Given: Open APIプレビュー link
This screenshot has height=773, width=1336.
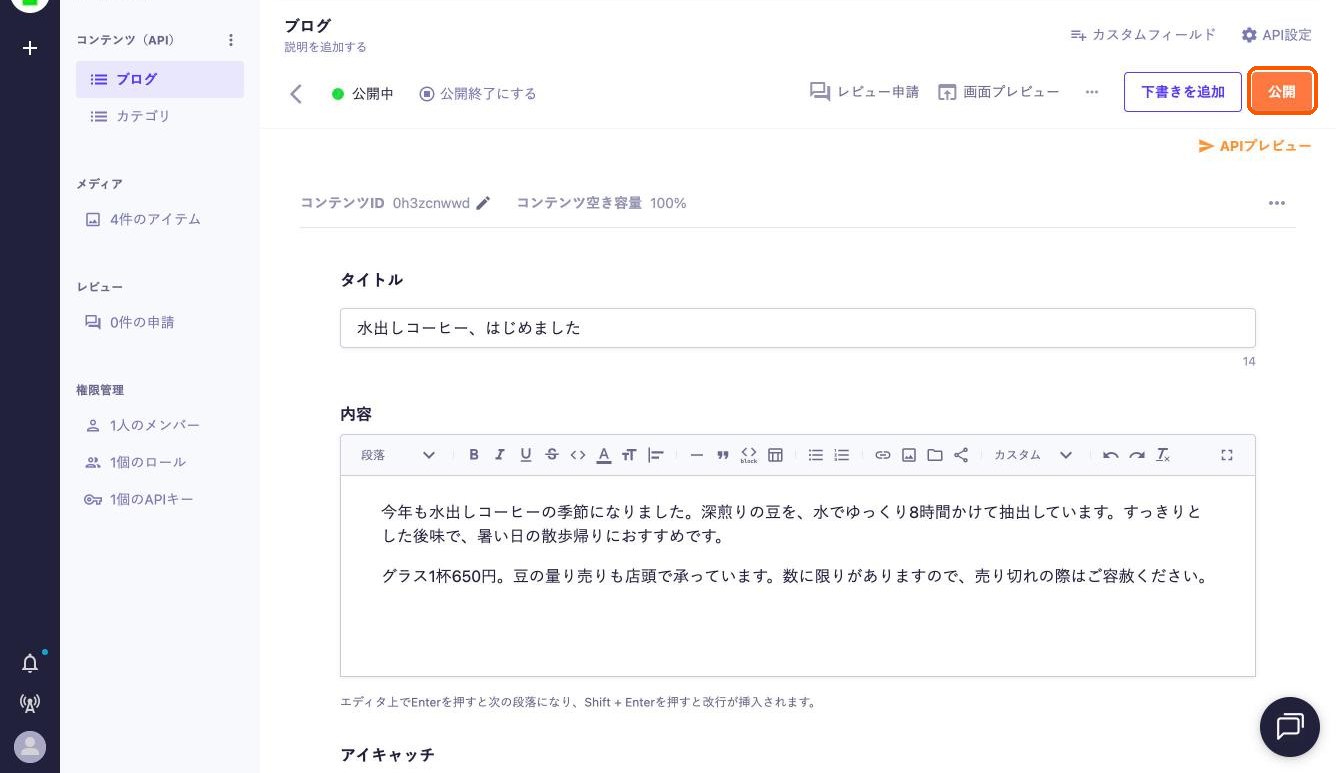Looking at the screenshot, I should [1255, 146].
